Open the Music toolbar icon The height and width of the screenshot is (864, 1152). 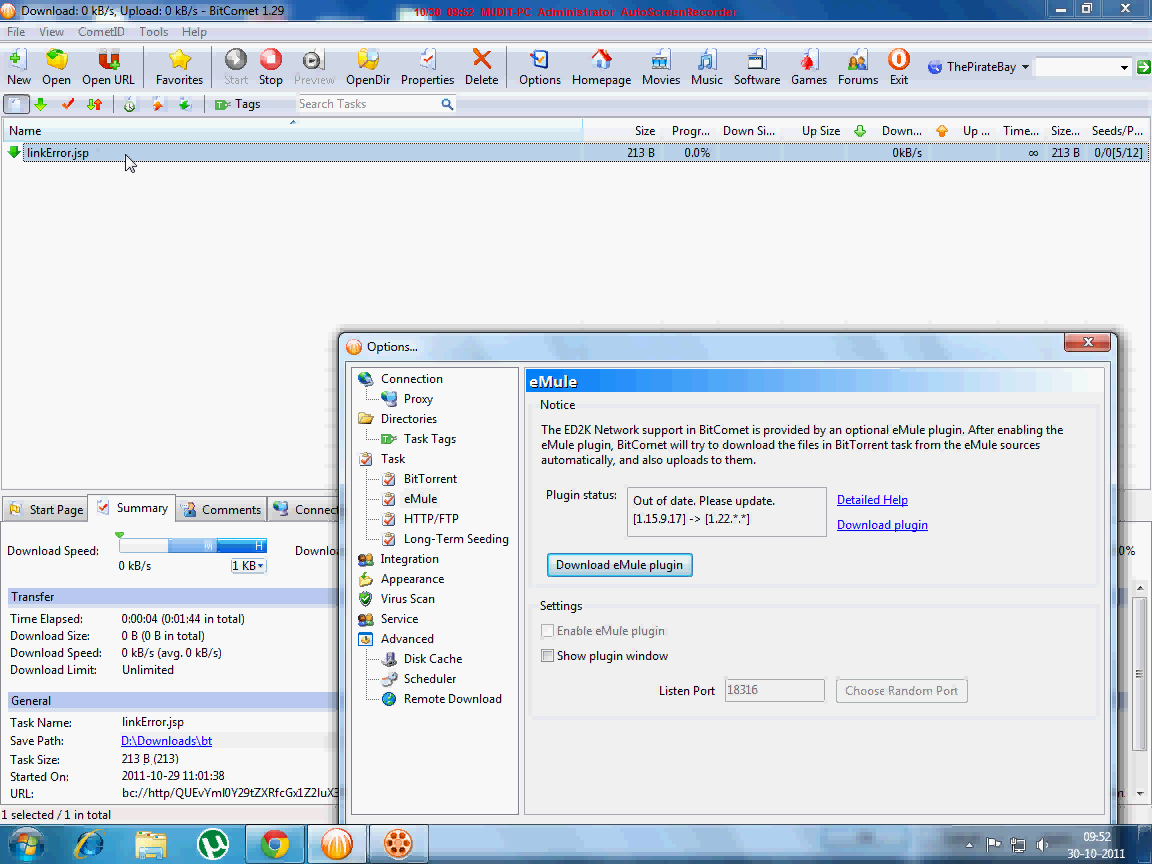tap(707, 66)
